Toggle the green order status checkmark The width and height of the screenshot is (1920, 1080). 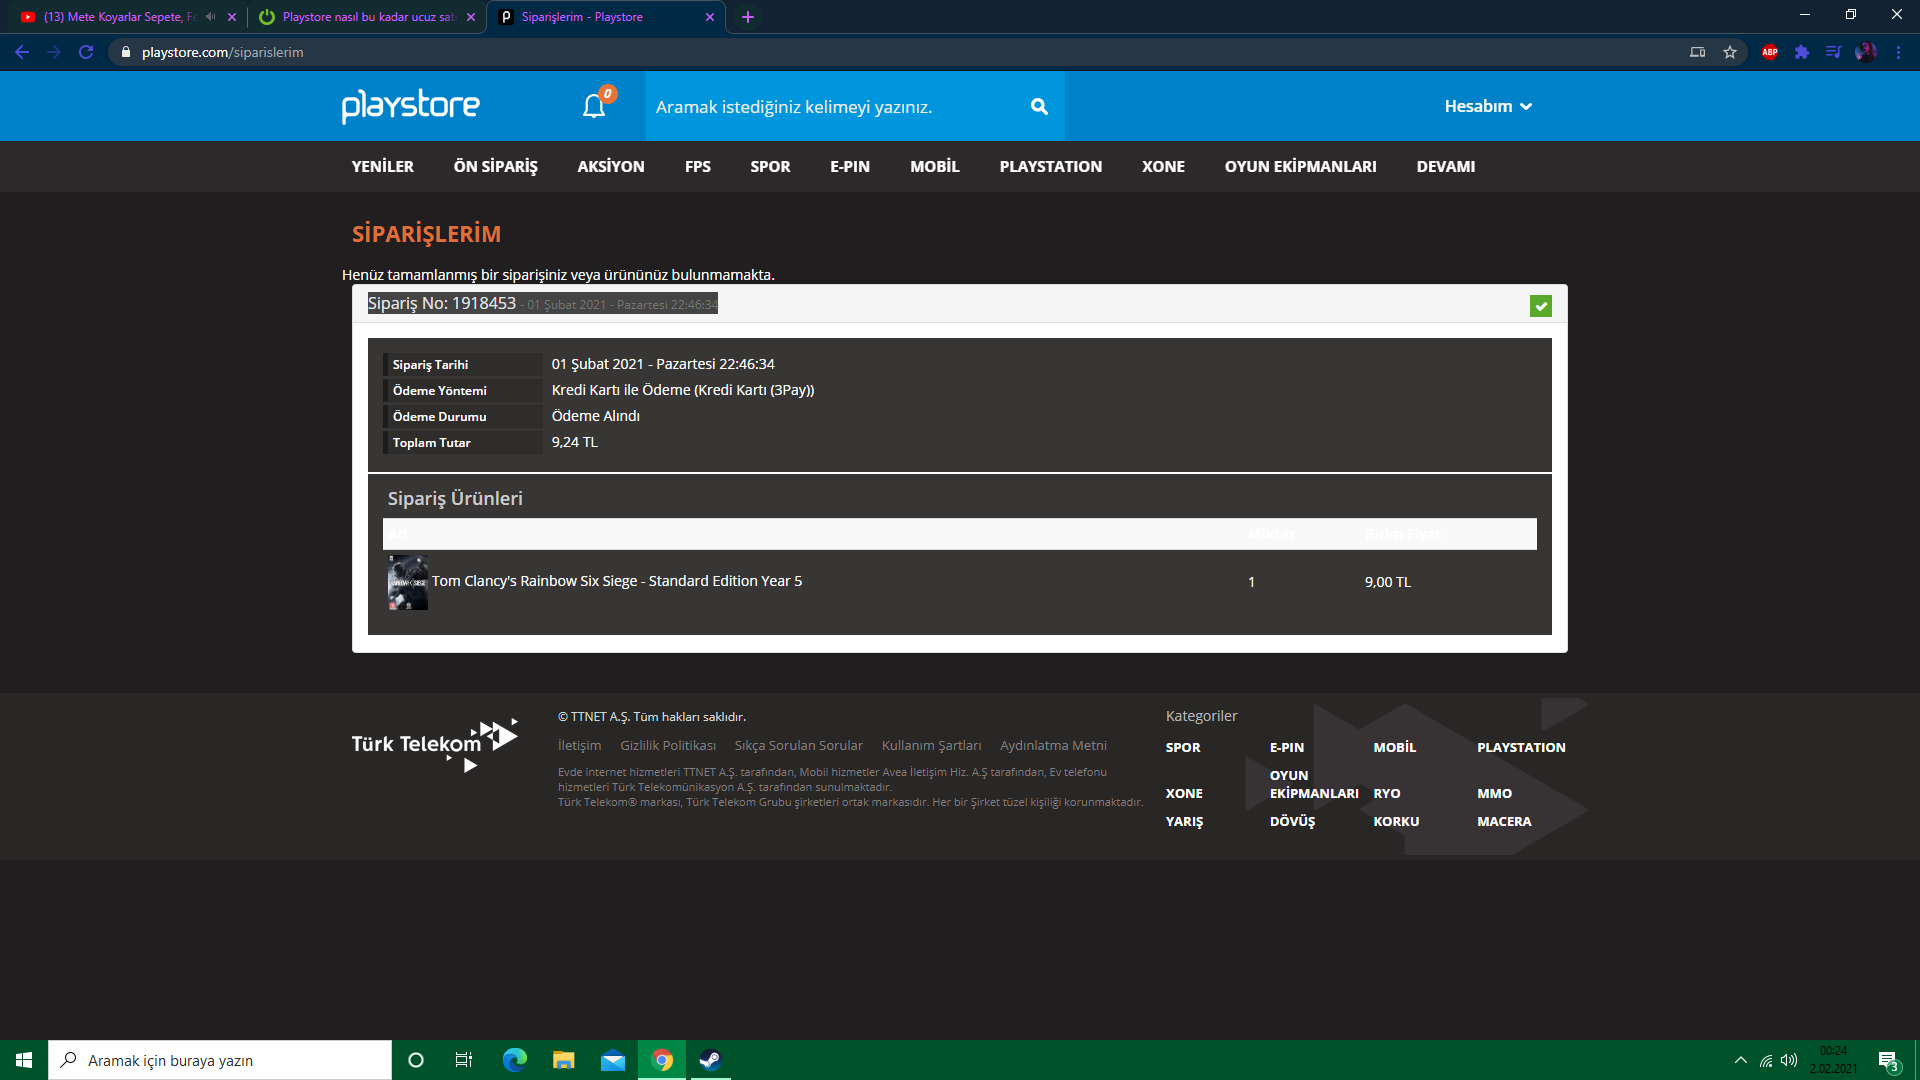[1540, 306]
